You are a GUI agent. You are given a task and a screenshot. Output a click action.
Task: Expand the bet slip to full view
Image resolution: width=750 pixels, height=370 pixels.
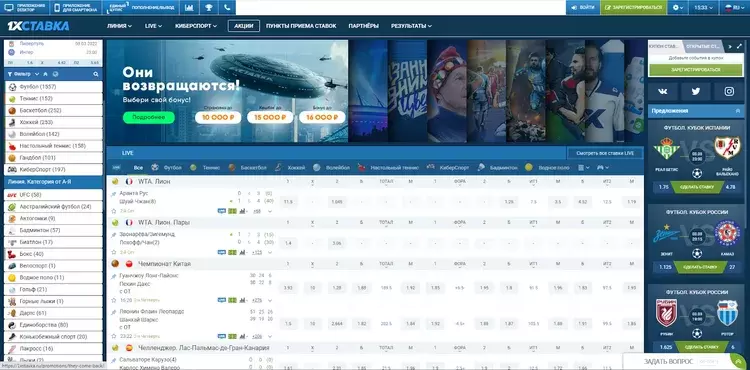739,46
